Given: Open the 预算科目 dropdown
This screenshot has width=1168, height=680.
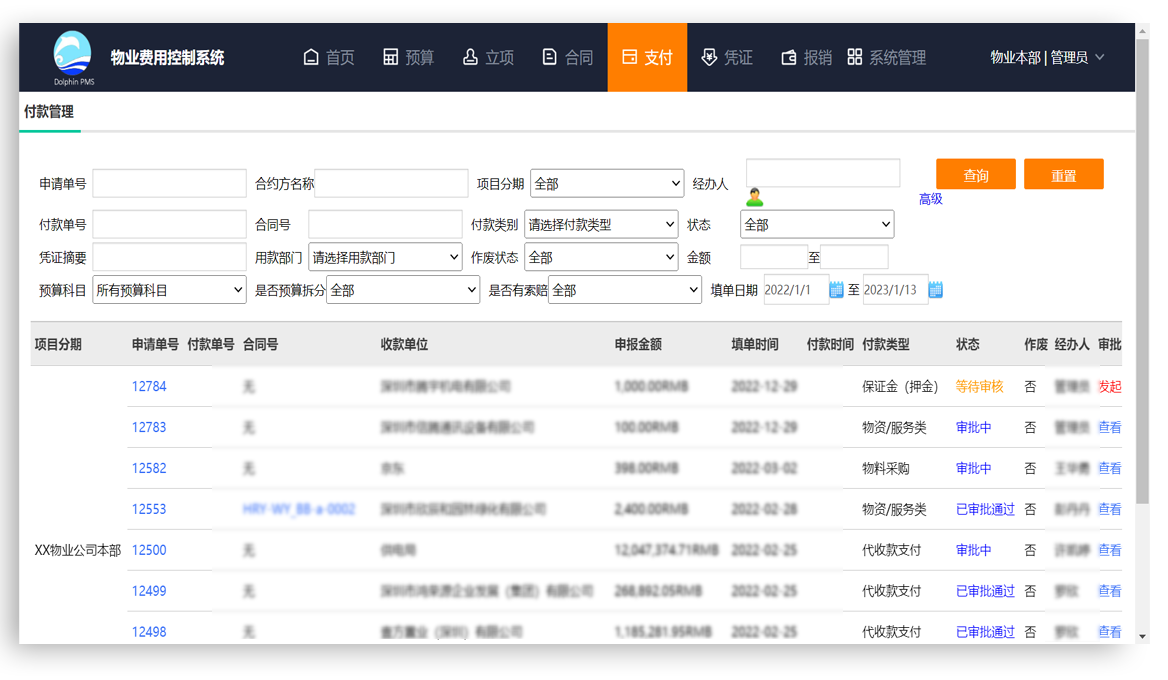Looking at the screenshot, I should (169, 290).
